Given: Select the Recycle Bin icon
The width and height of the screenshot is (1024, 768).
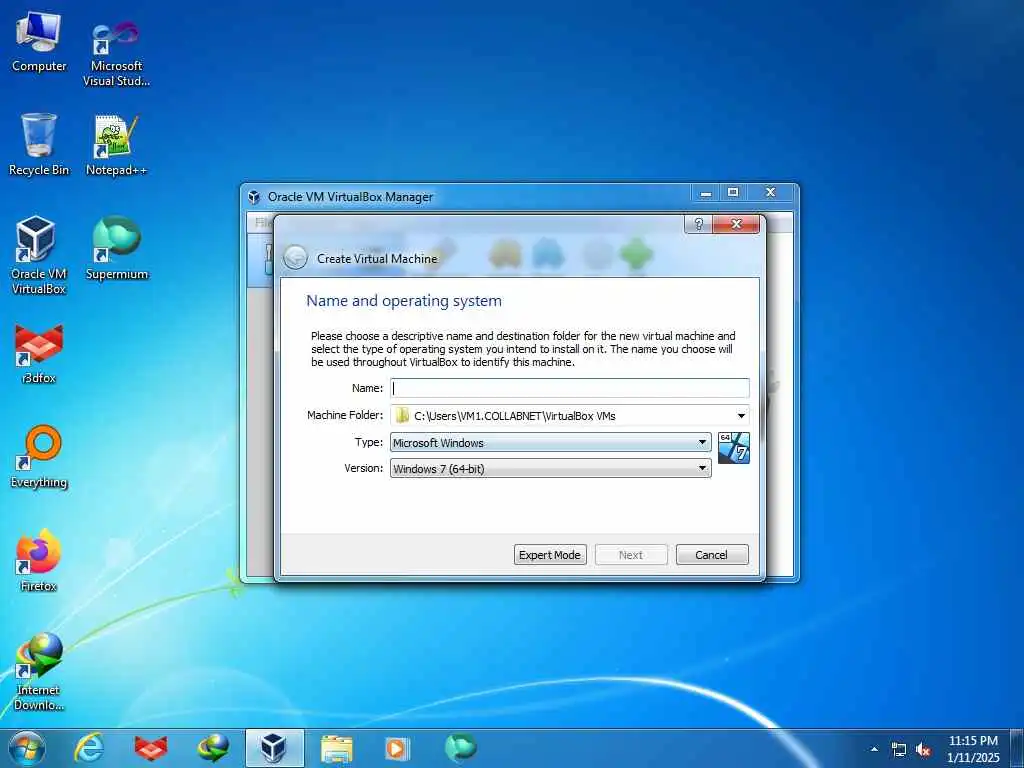Looking at the screenshot, I should point(39,145).
